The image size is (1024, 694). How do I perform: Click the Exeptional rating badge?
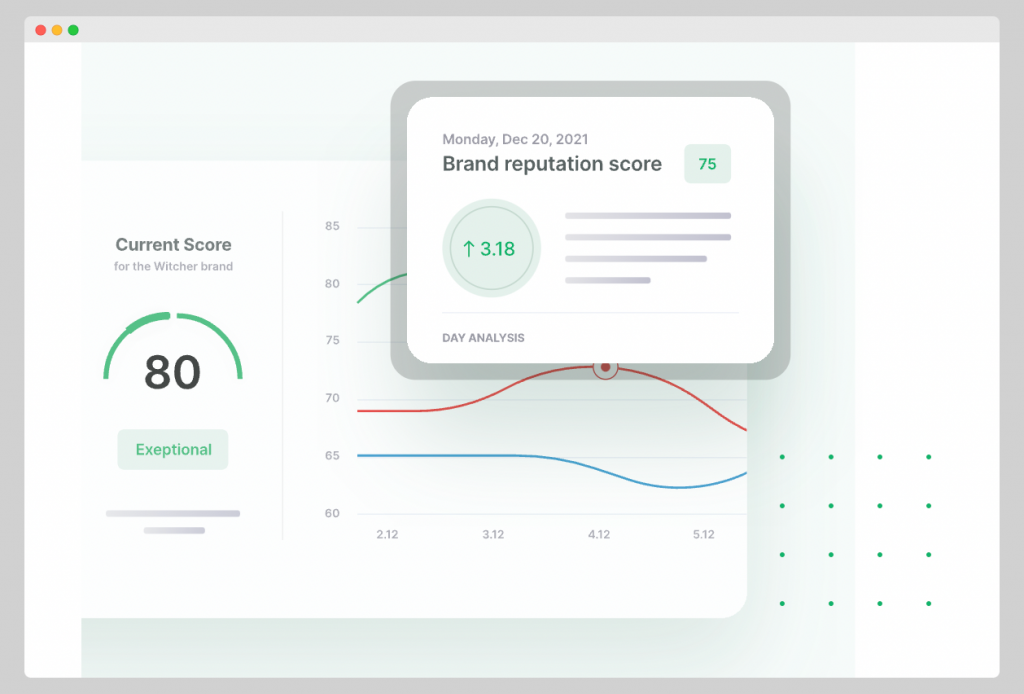(173, 450)
